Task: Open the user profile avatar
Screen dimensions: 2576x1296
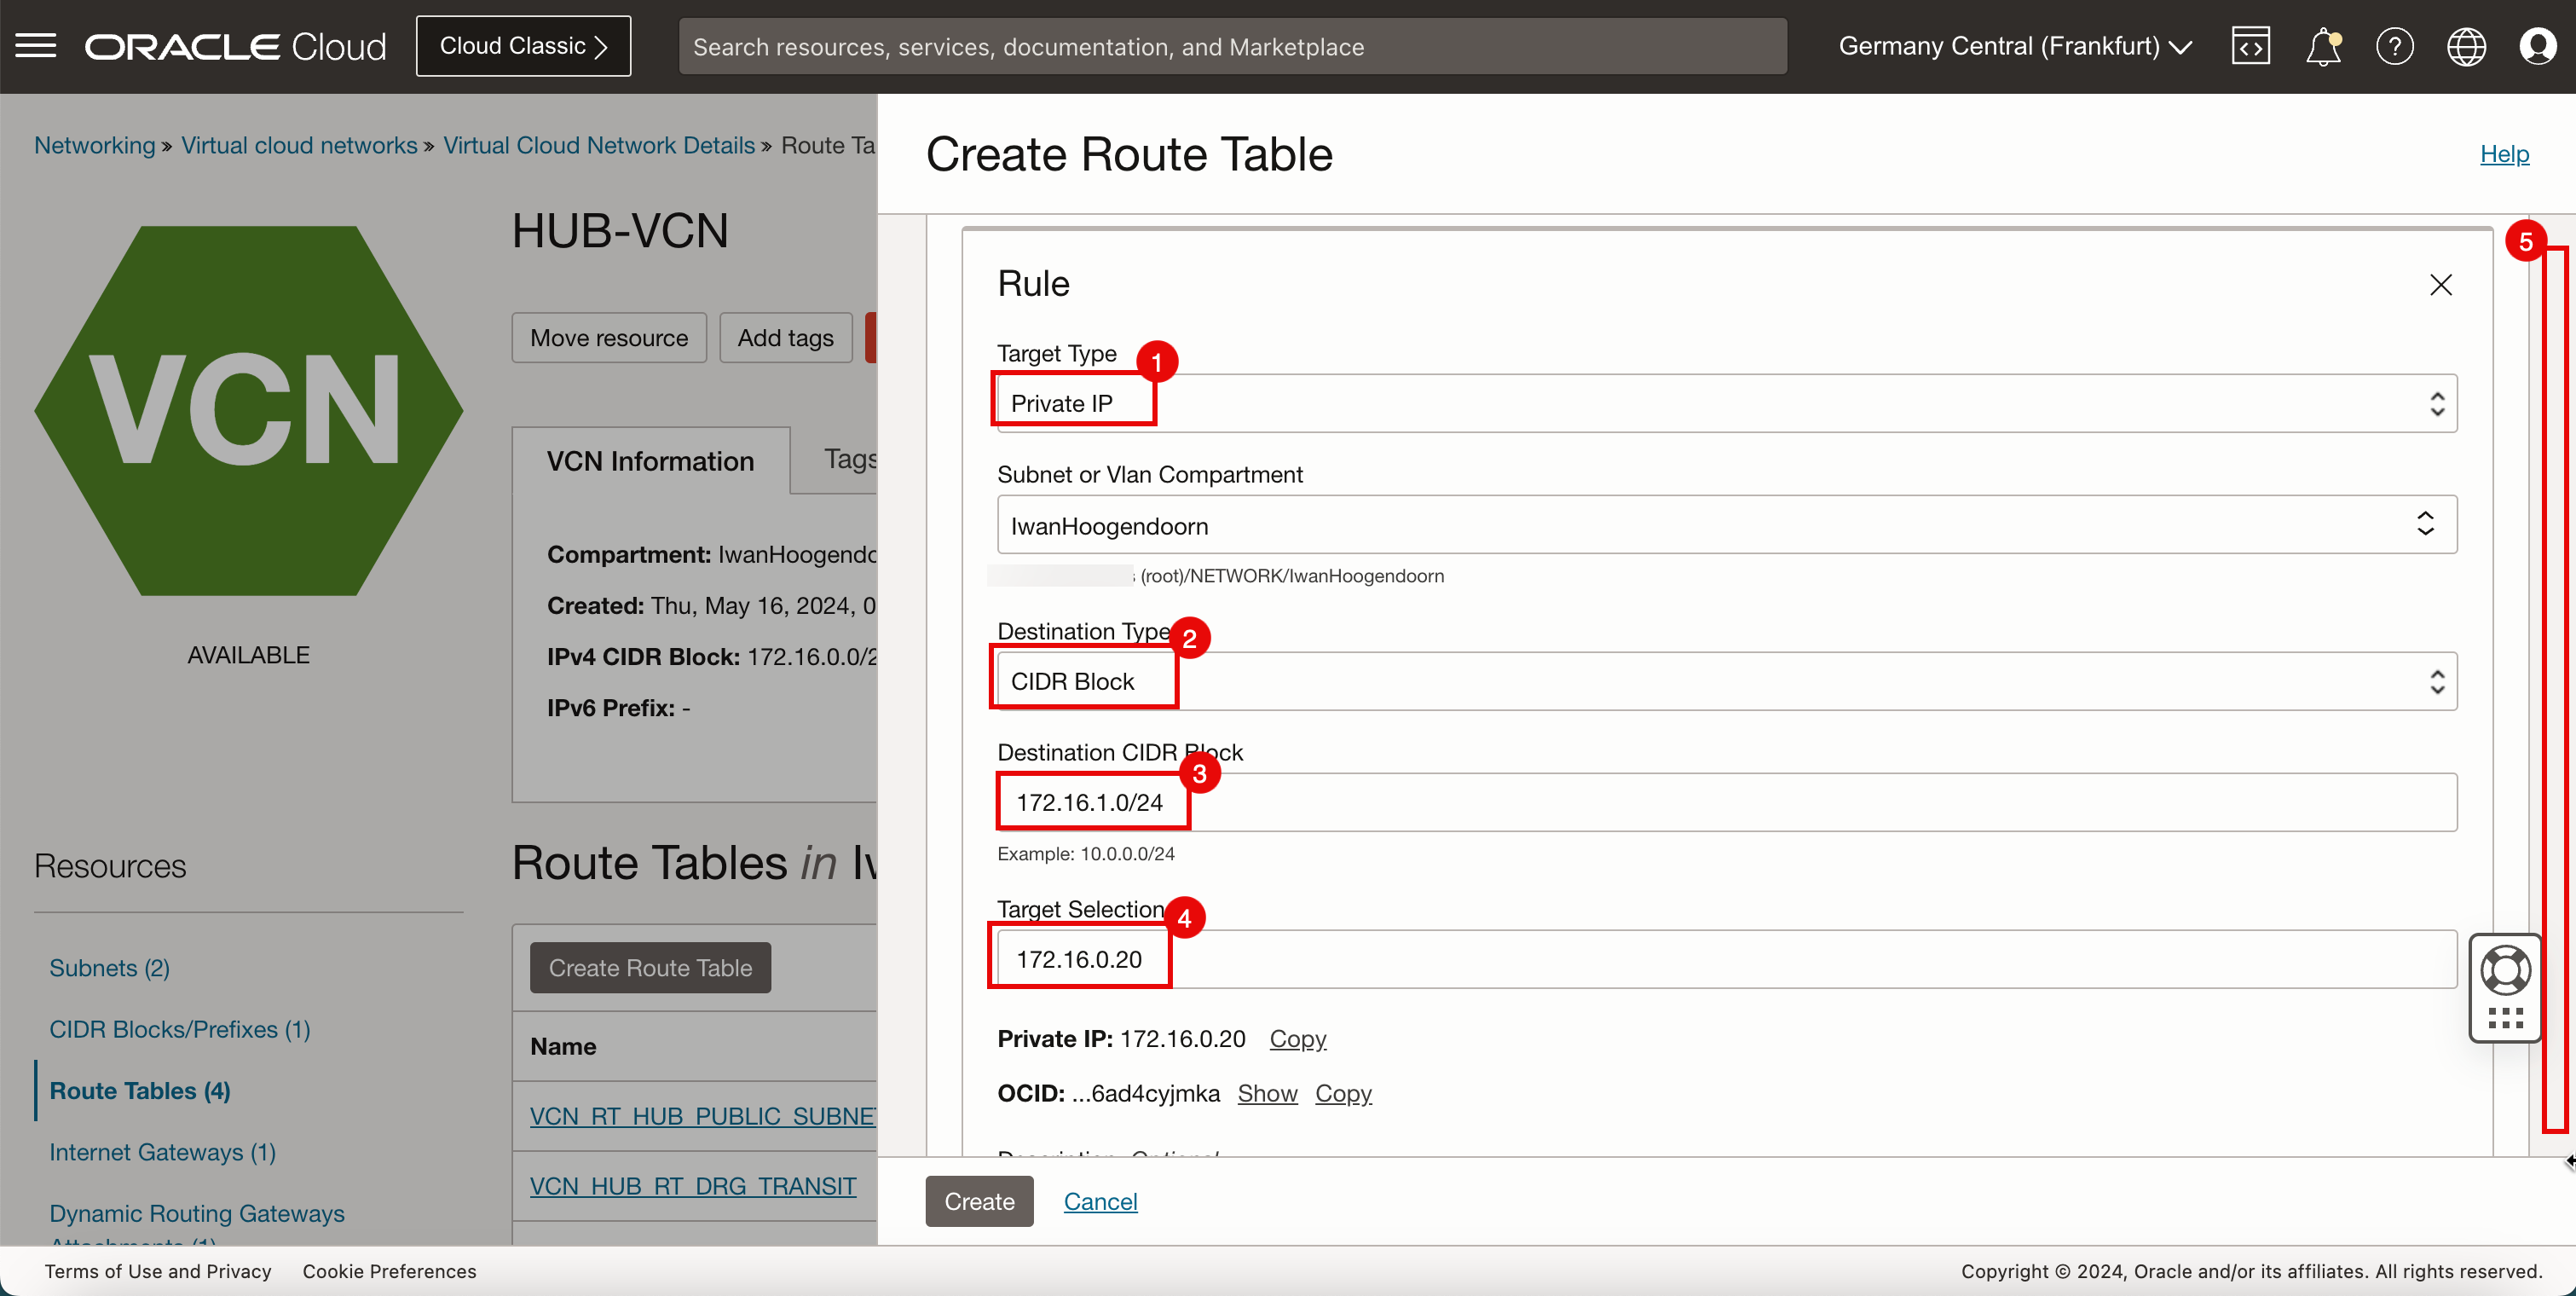Action: click(x=2538, y=46)
